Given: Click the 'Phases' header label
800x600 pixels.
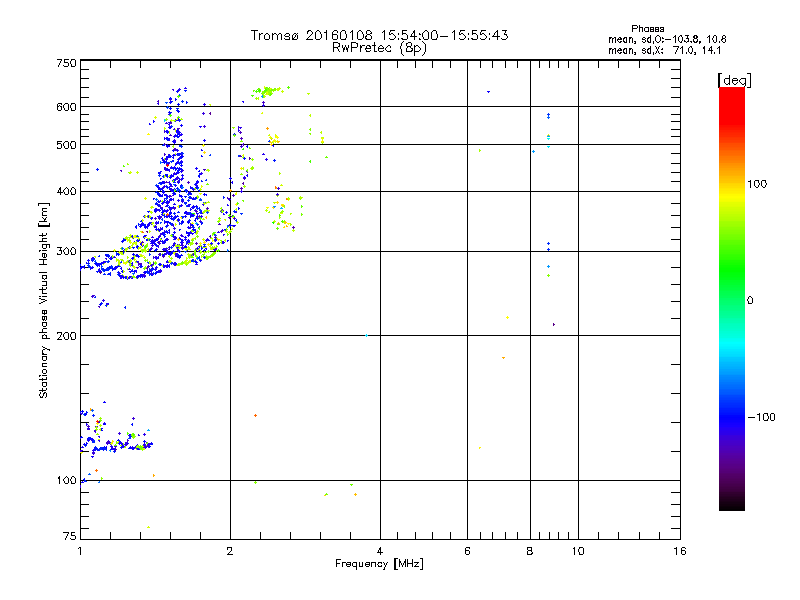Looking at the screenshot, I should point(647,29).
